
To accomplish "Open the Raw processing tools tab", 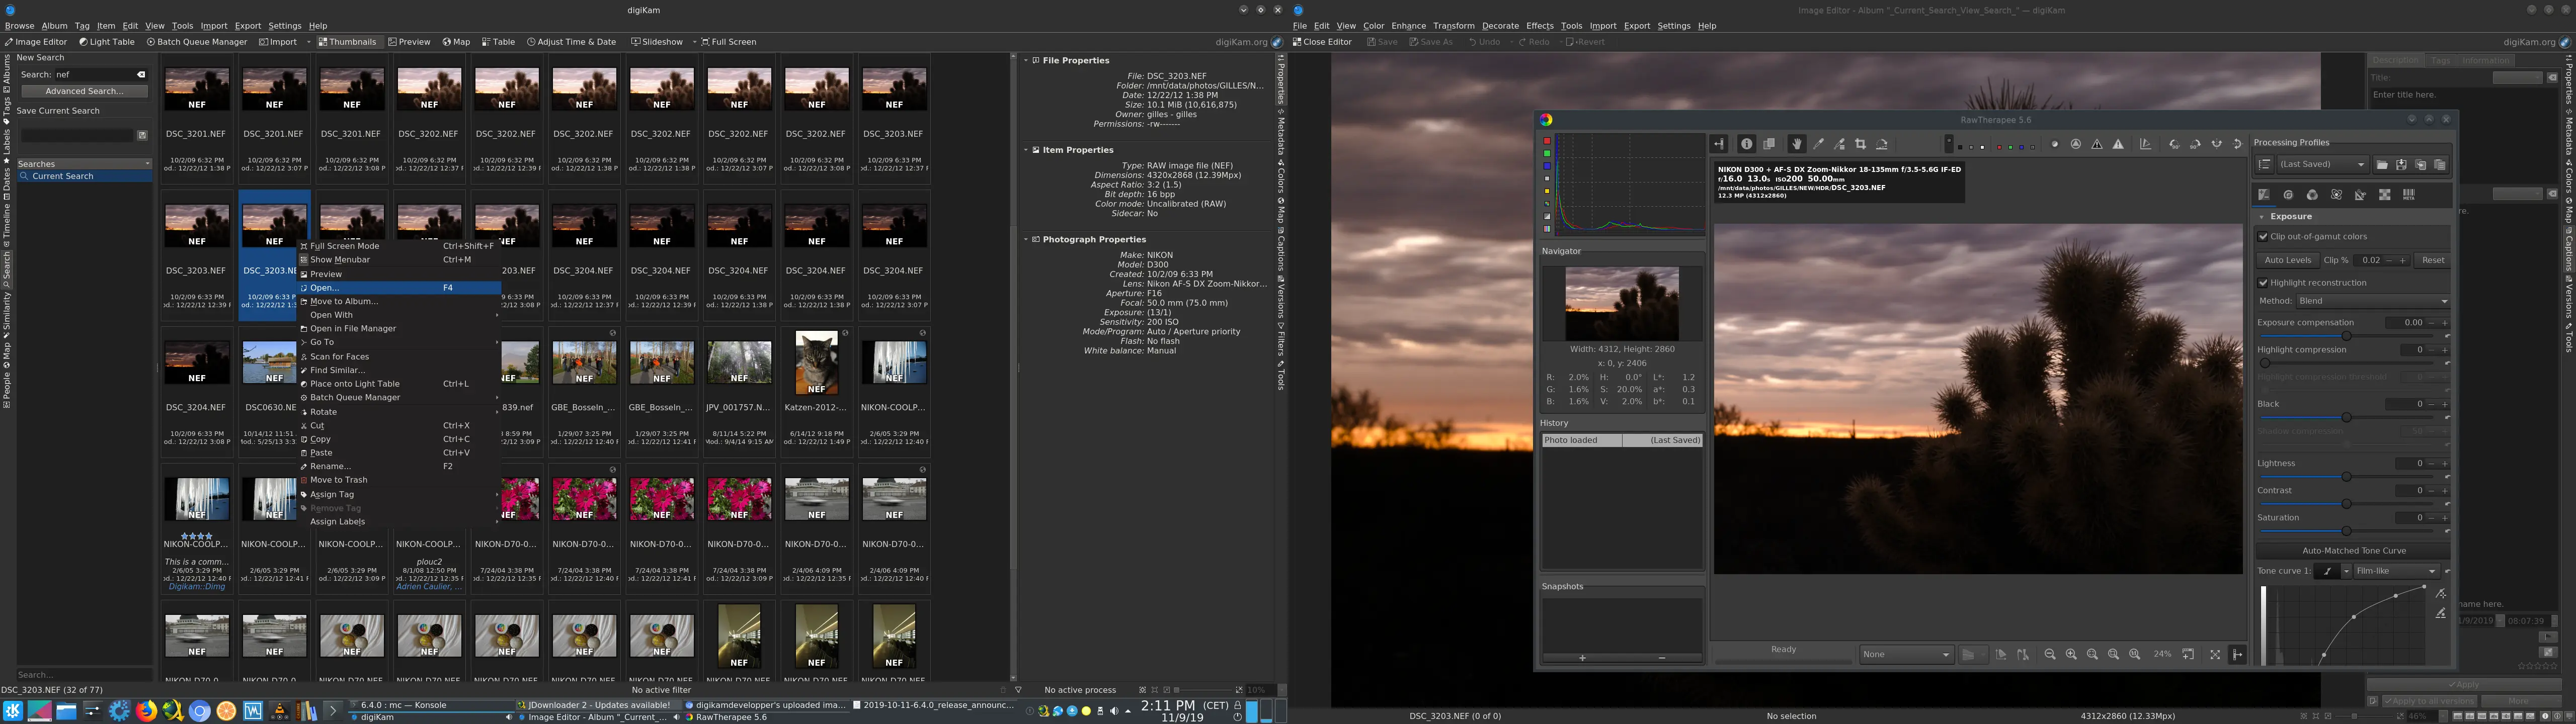I will pyautogui.click(x=2385, y=194).
